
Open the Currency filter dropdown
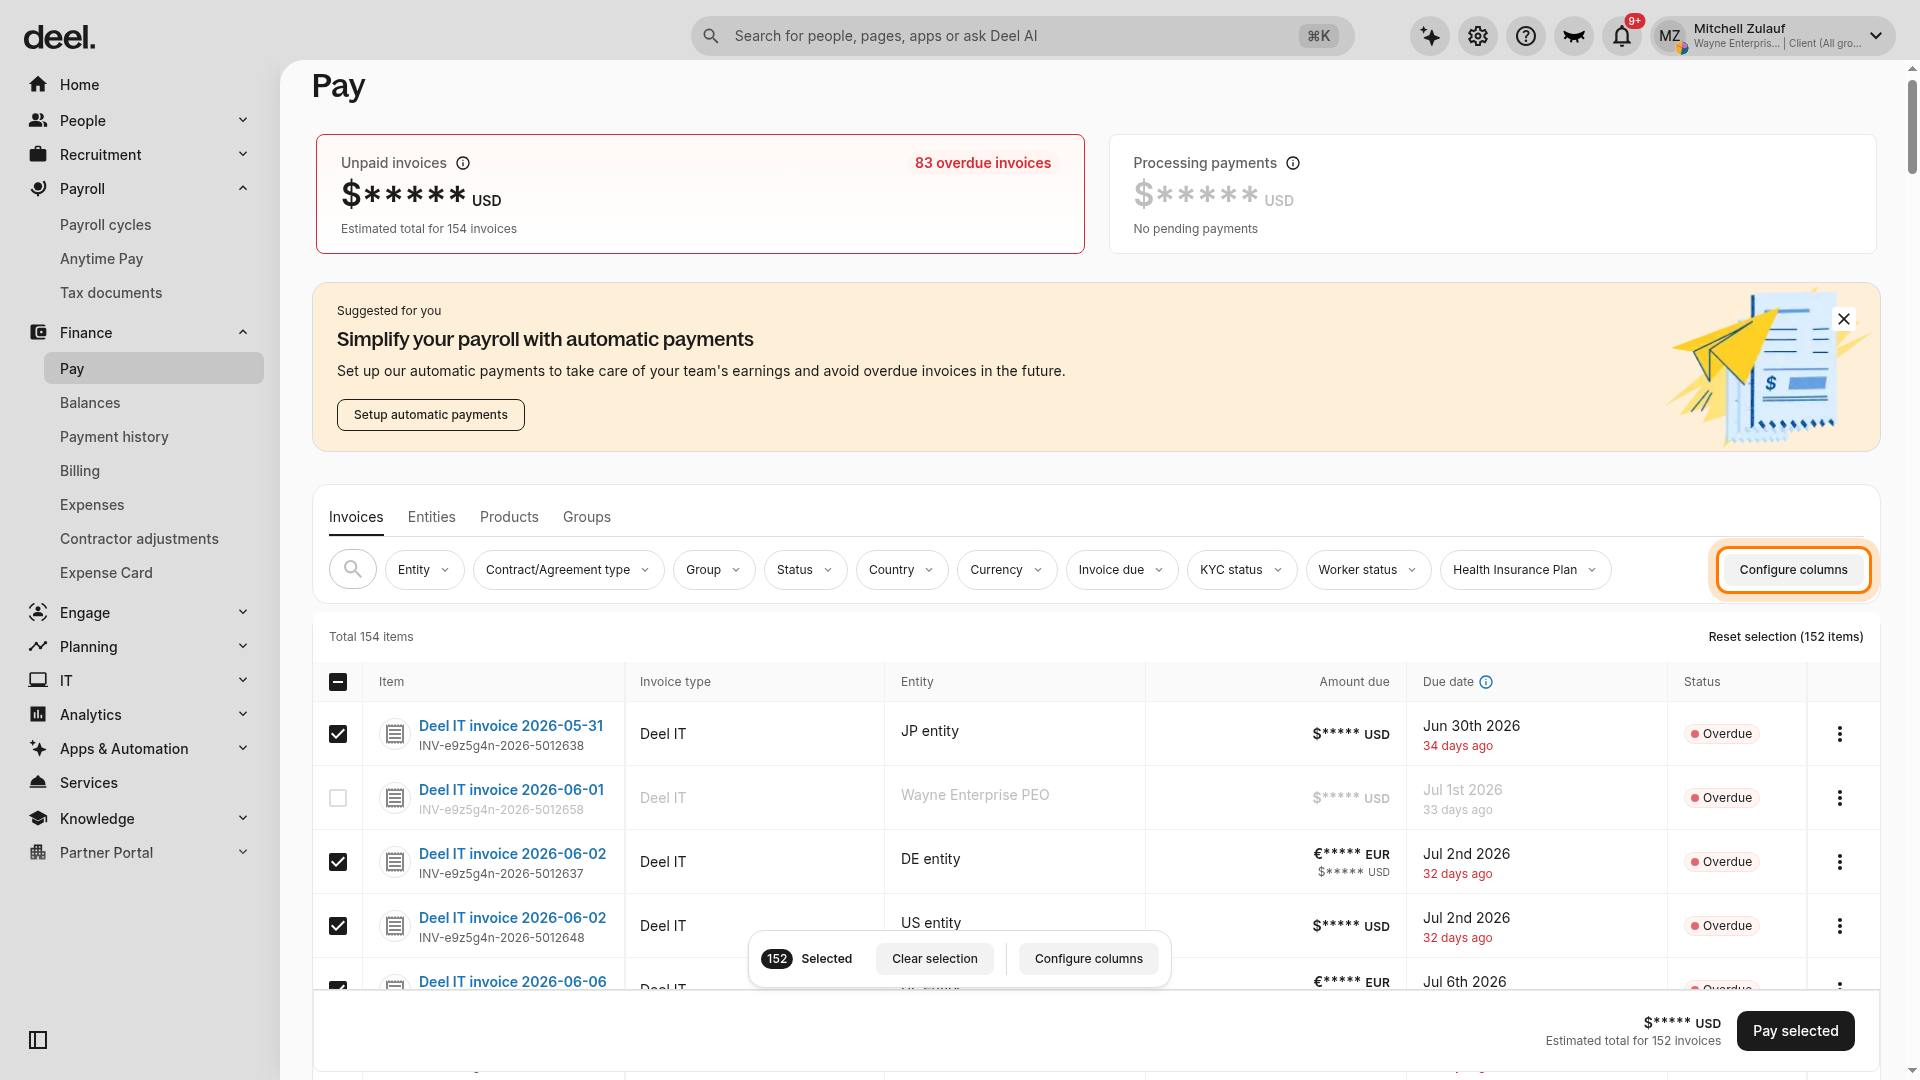click(1007, 570)
